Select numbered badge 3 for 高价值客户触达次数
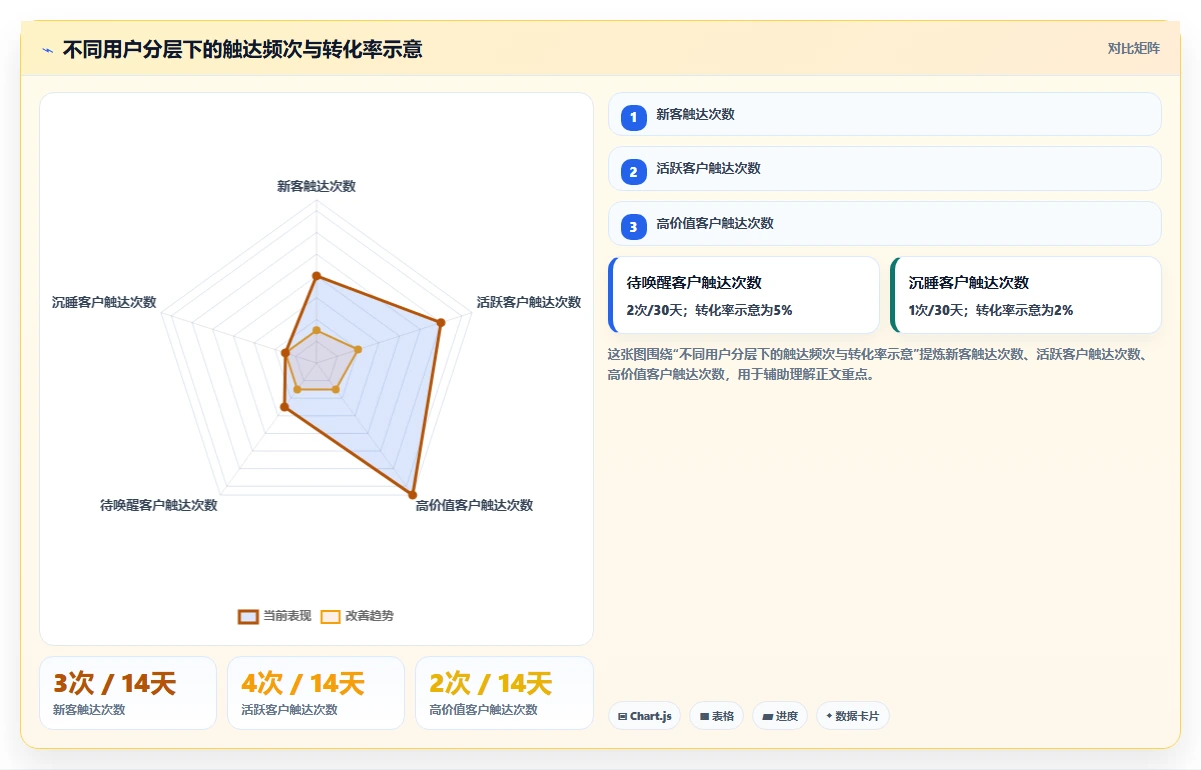Image resolution: width=1201 pixels, height=770 pixels. coord(633,226)
